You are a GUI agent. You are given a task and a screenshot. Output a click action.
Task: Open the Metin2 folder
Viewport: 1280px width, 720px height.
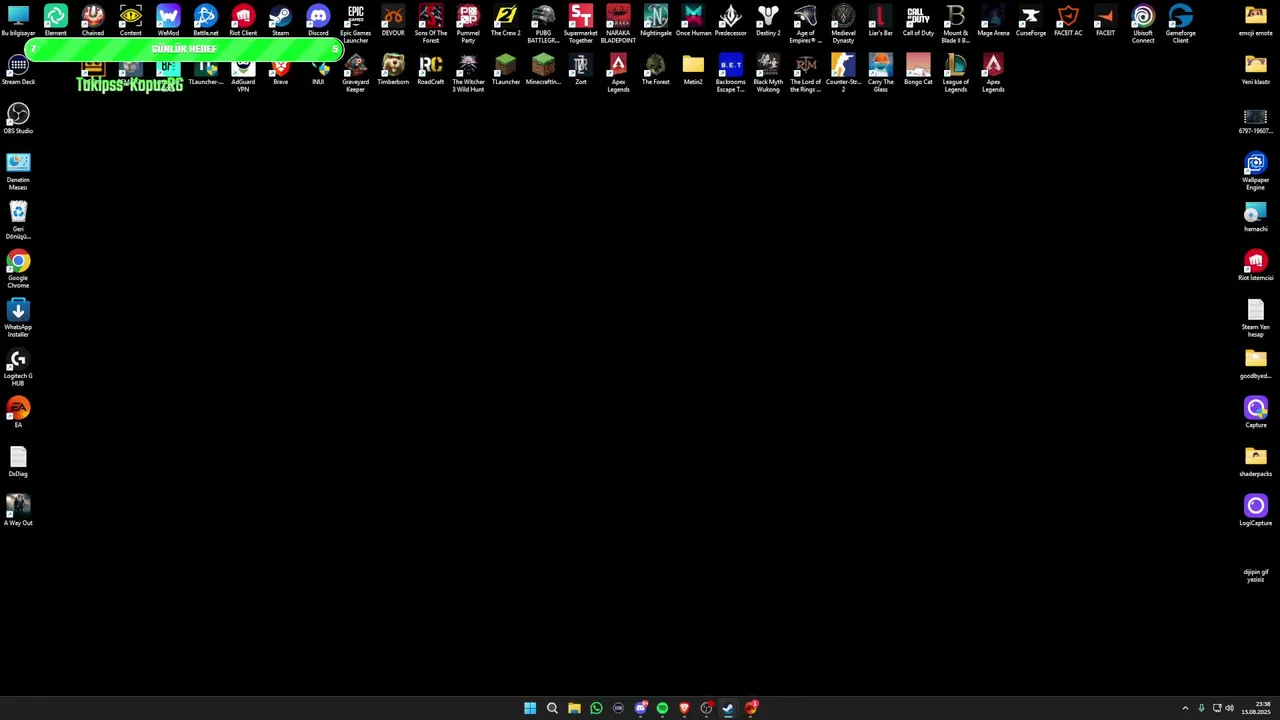point(693,70)
